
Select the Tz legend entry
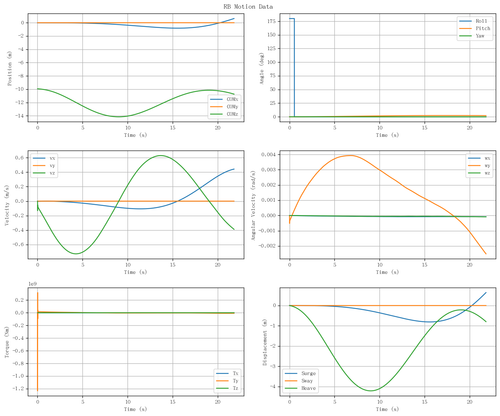tap(227, 388)
